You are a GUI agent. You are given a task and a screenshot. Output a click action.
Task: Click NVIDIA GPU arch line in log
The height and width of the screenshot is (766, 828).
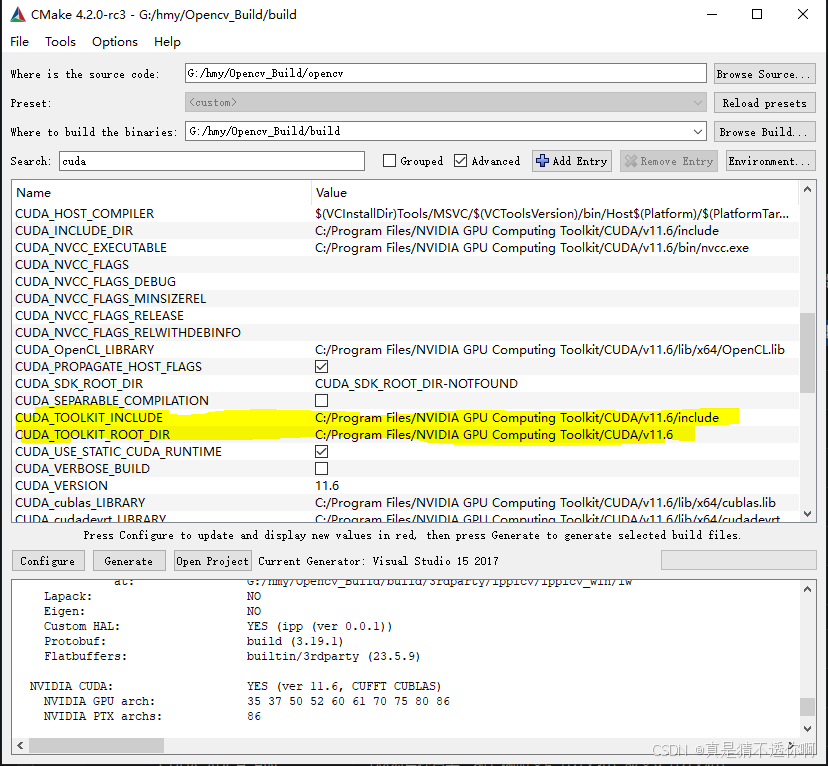247,701
